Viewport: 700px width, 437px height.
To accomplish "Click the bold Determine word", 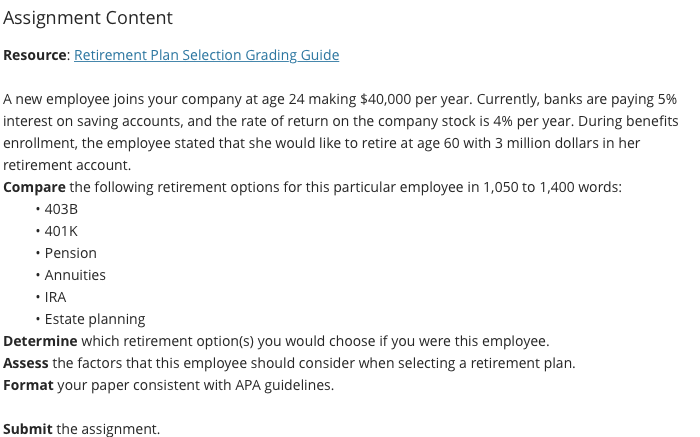I will 40,341.
